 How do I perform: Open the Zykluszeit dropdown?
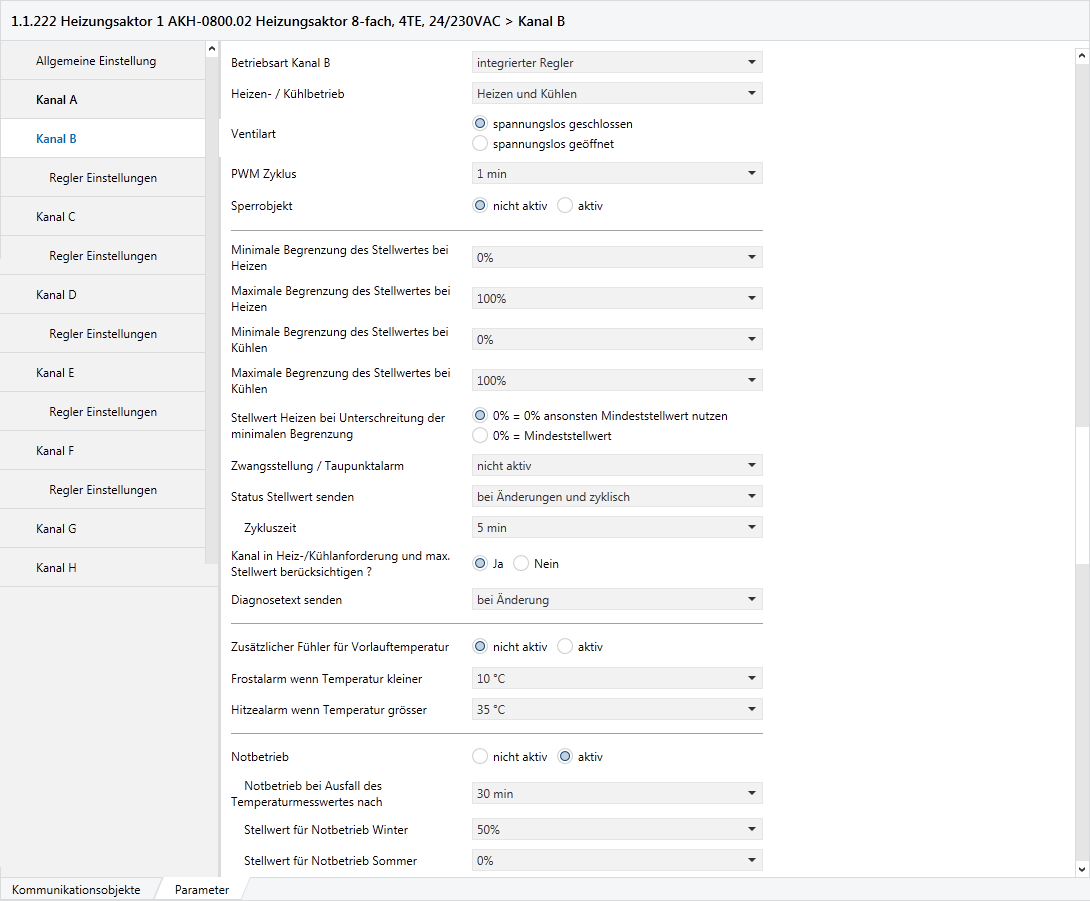tap(617, 528)
